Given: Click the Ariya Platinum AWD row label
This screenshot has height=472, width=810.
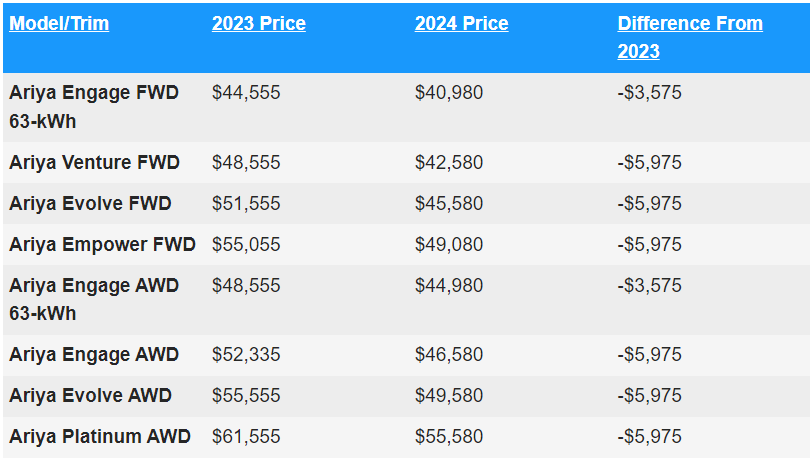Looking at the screenshot, I should coord(100,436).
